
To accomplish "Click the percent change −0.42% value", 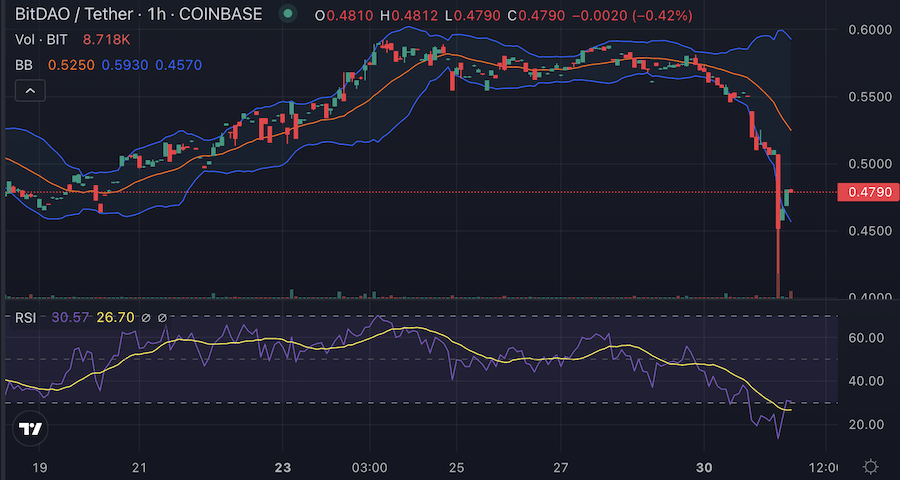I will pyautogui.click(x=662, y=15).
